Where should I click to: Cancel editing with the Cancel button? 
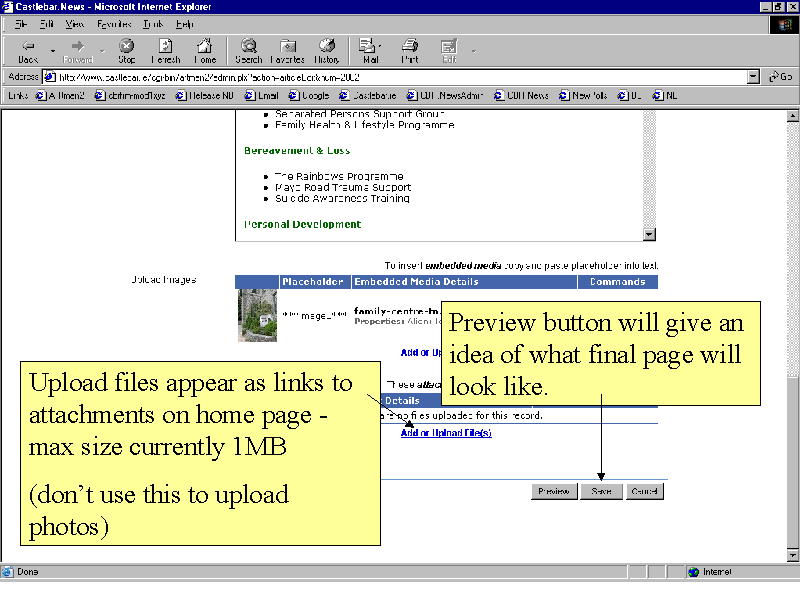pos(644,491)
